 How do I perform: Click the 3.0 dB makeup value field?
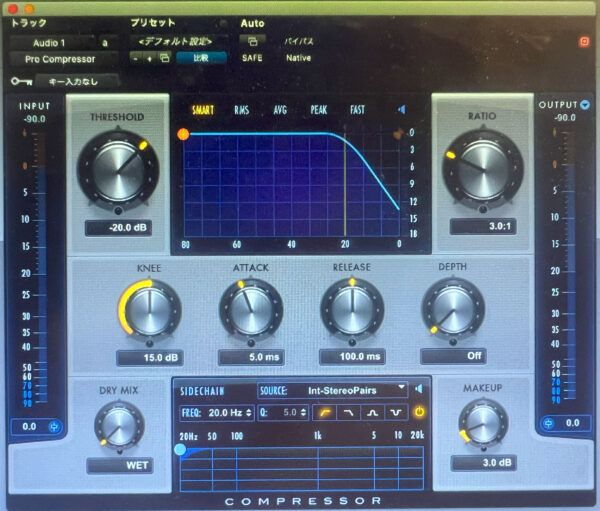[x=484, y=463]
